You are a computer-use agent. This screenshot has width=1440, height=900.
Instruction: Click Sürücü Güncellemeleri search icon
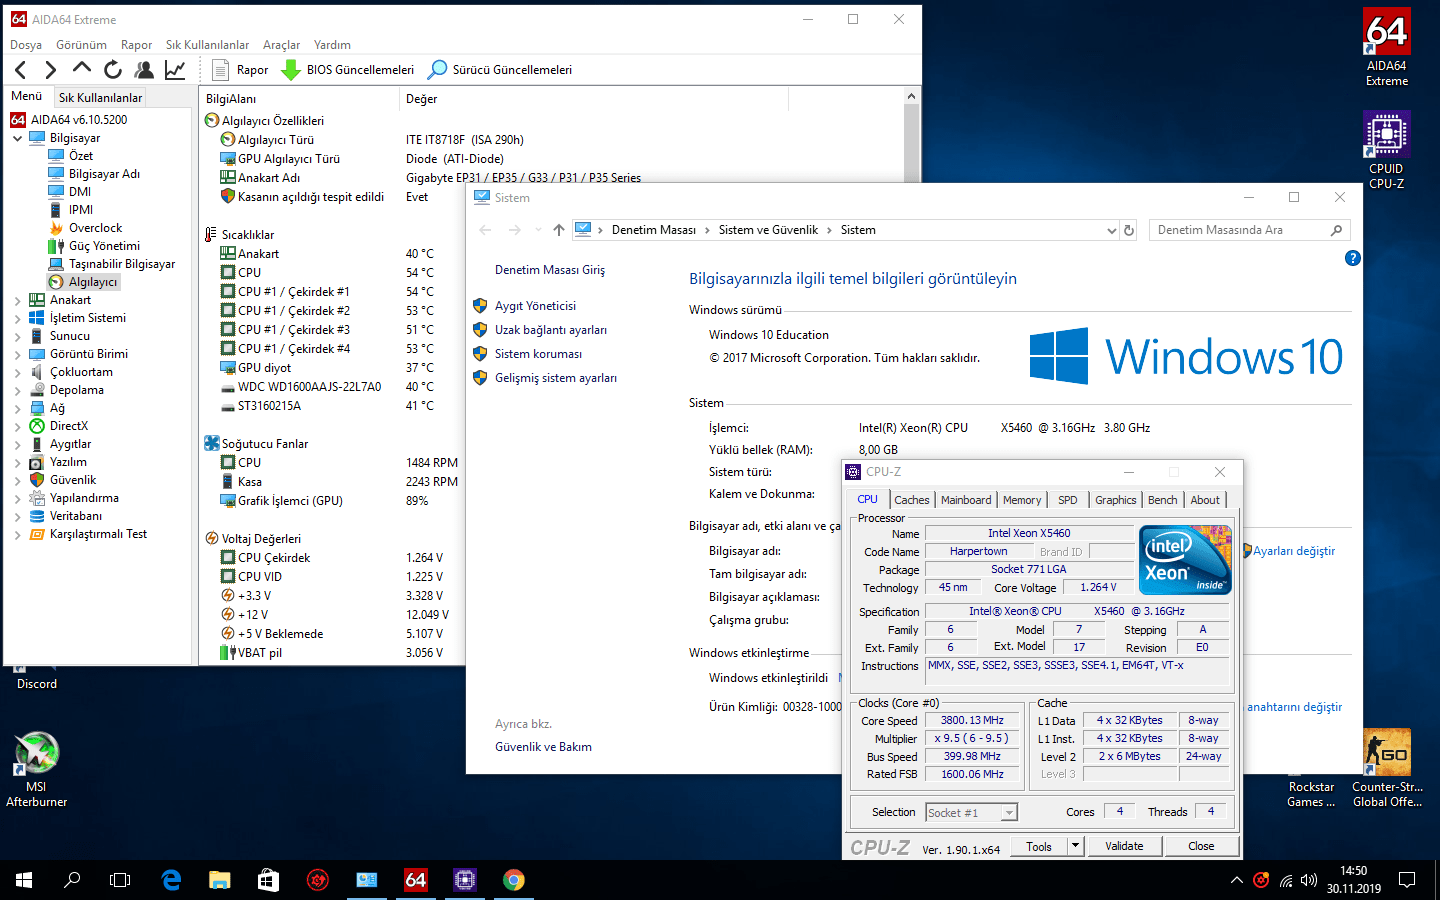pyautogui.click(x=437, y=69)
